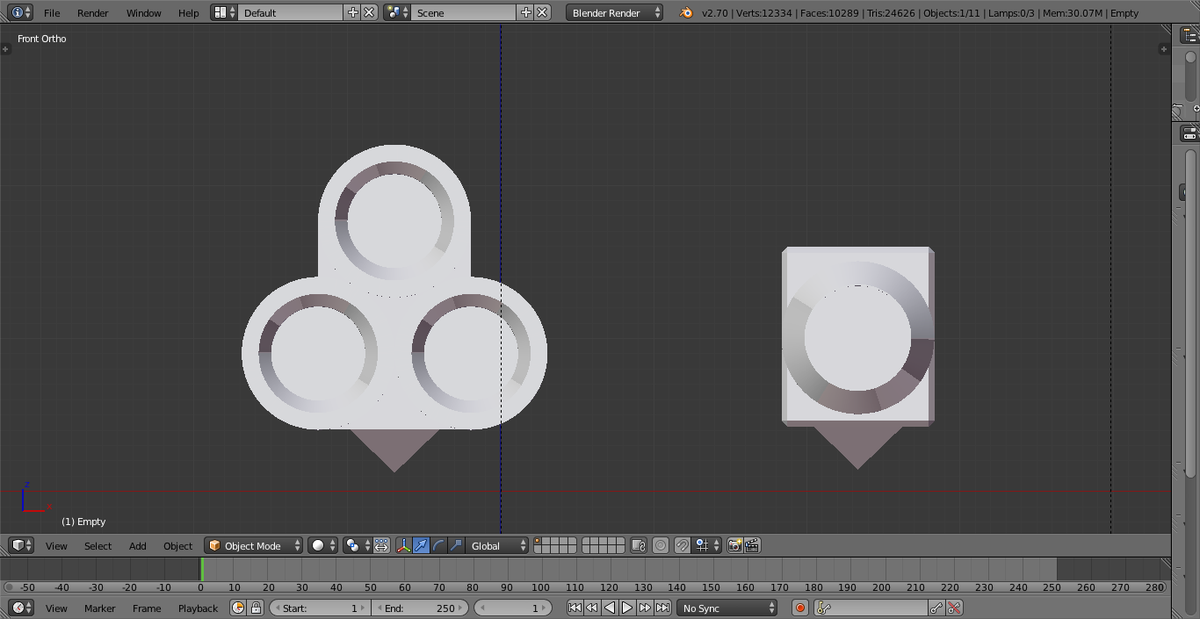The height and width of the screenshot is (619, 1200).
Task: Click the Blender logo icon
Action: 686,13
